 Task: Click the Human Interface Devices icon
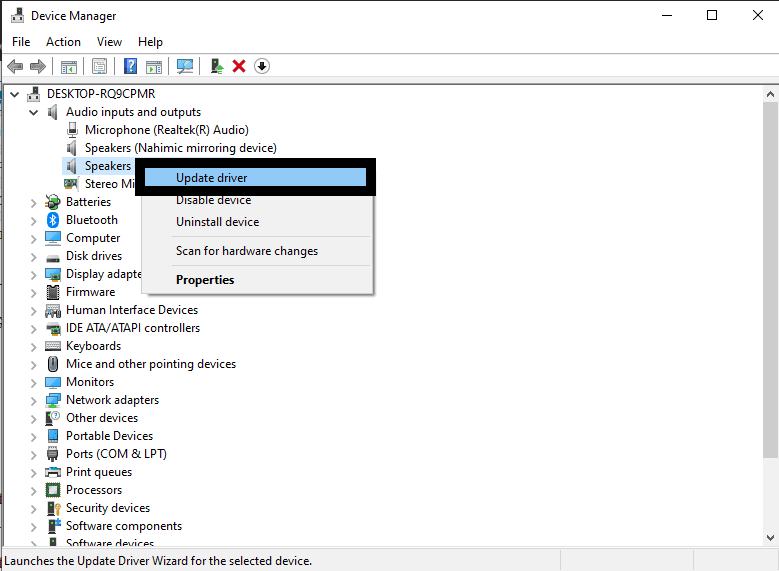(x=53, y=311)
